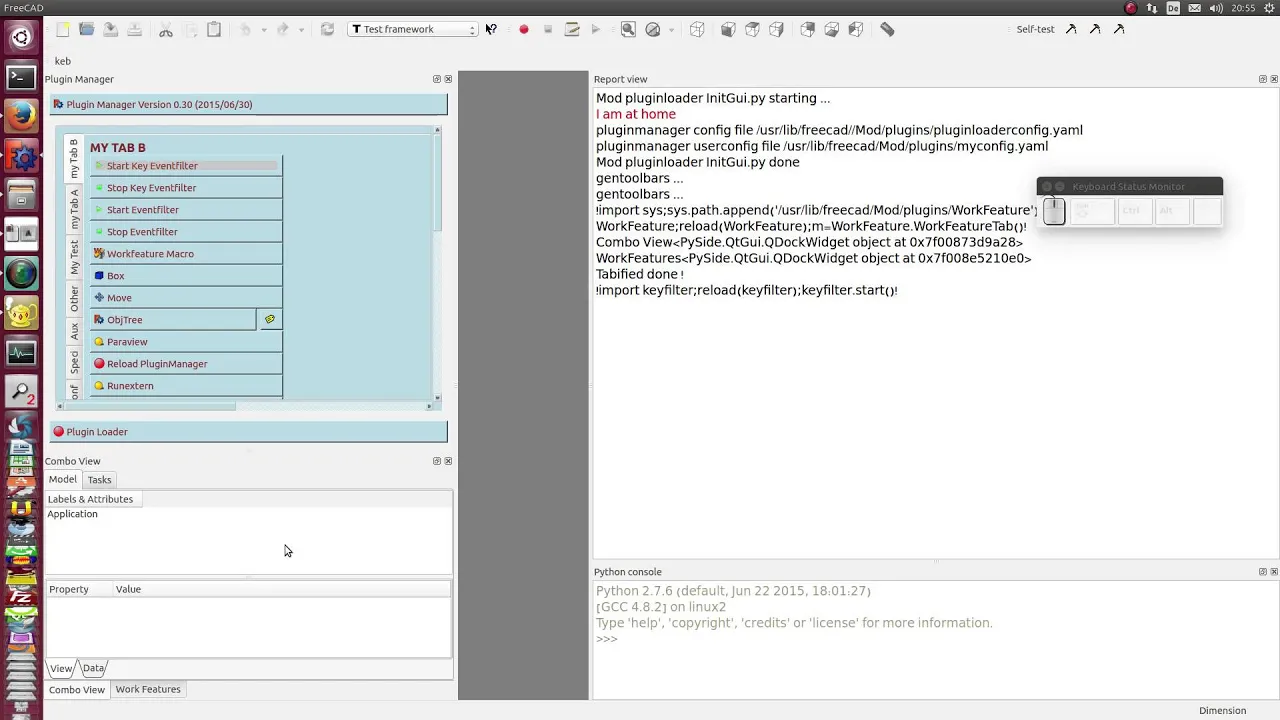Expand the Undo history dropdown arrow
The height and width of the screenshot is (720, 1280).
coord(264,30)
